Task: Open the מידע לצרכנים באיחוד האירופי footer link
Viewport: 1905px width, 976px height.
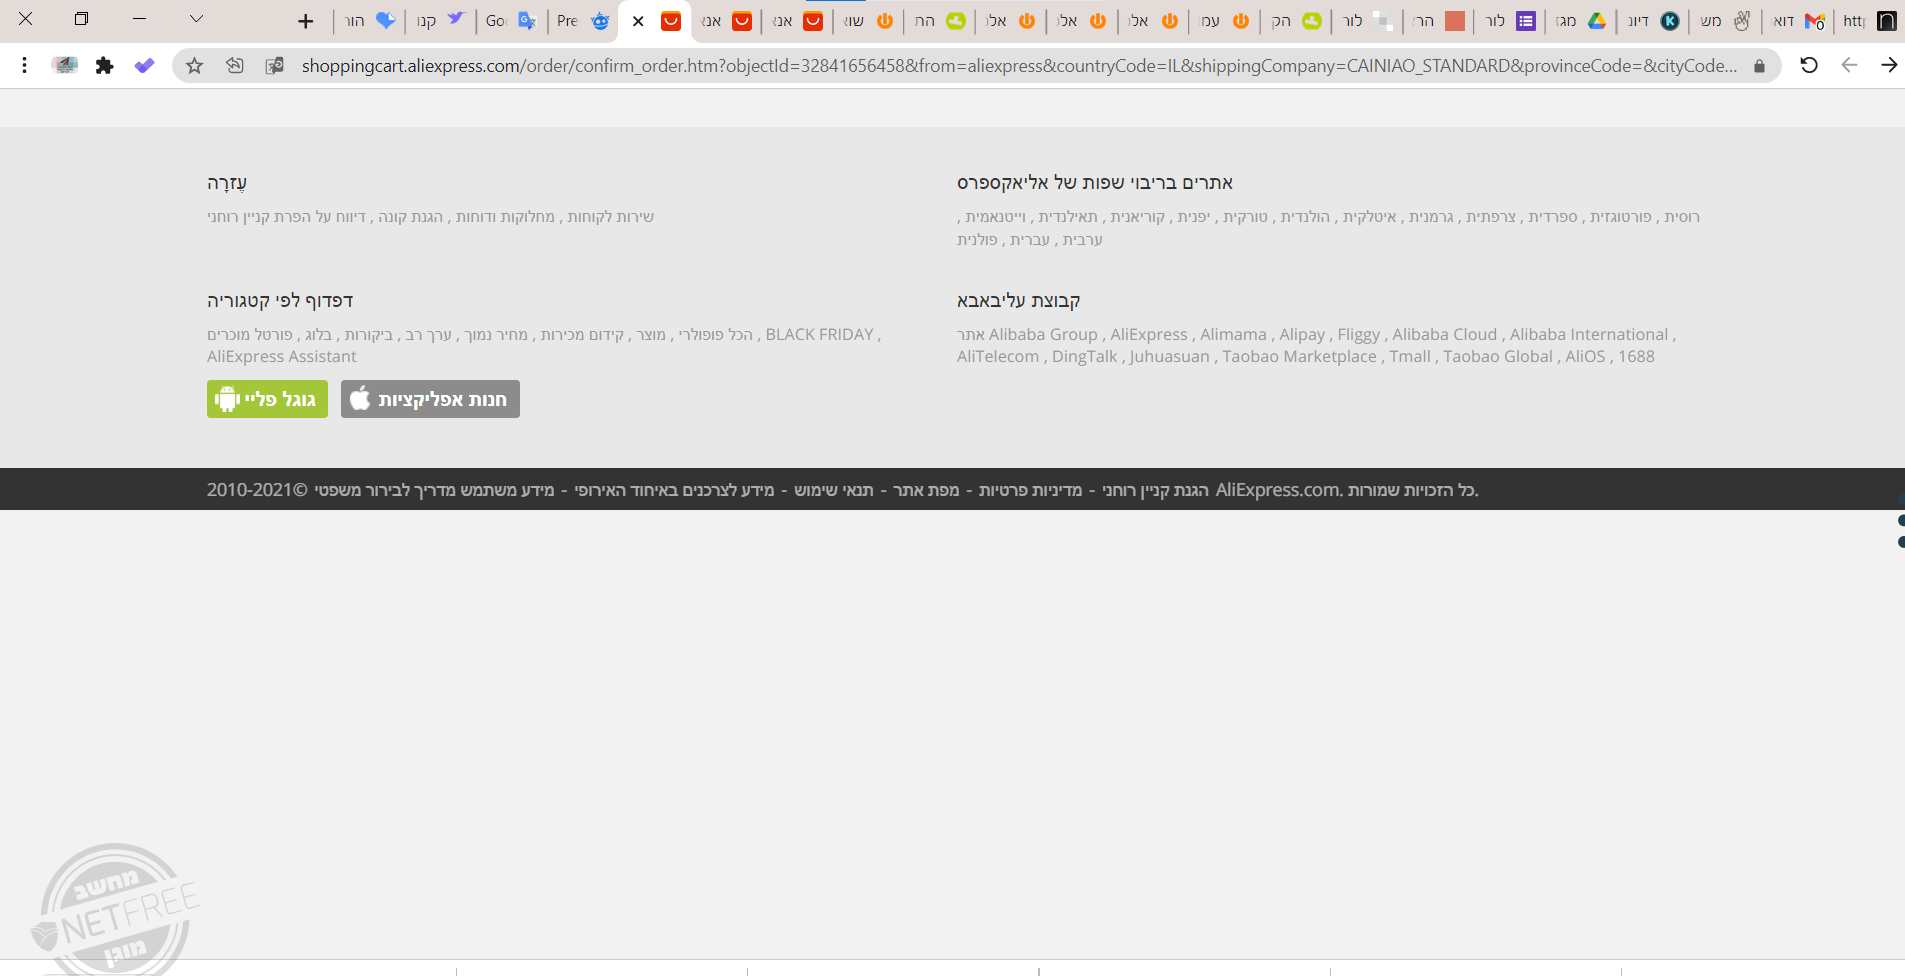Action: point(674,490)
